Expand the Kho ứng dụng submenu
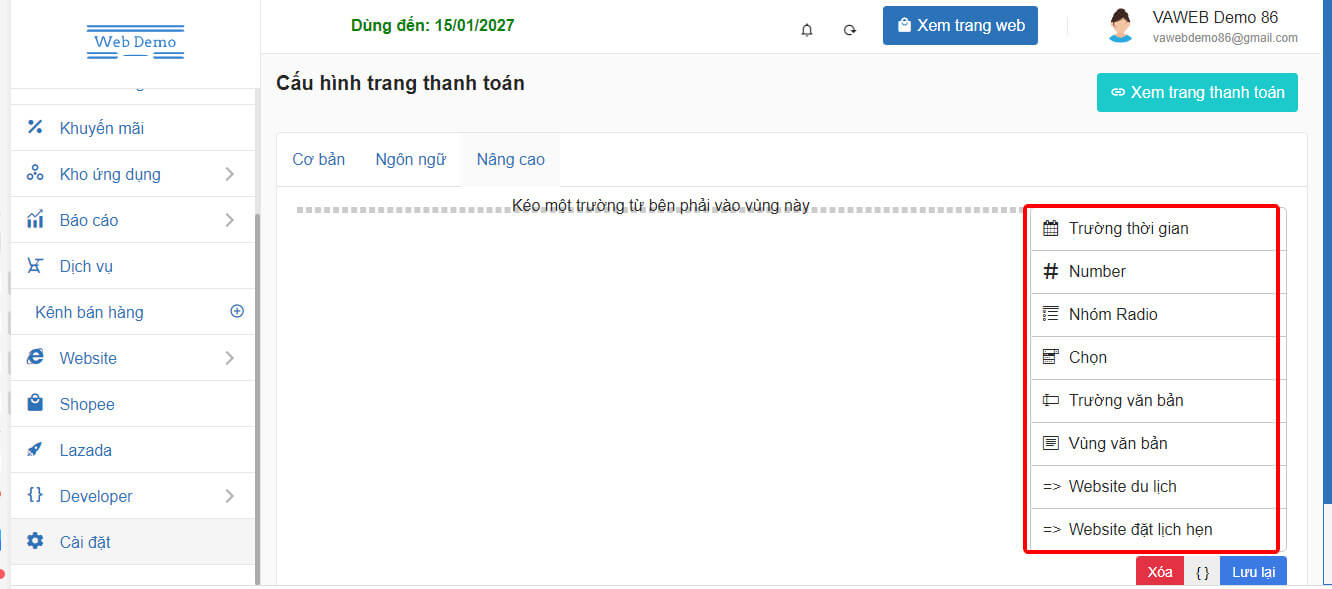Viewport: 1332px width, 589px height. tap(229, 174)
